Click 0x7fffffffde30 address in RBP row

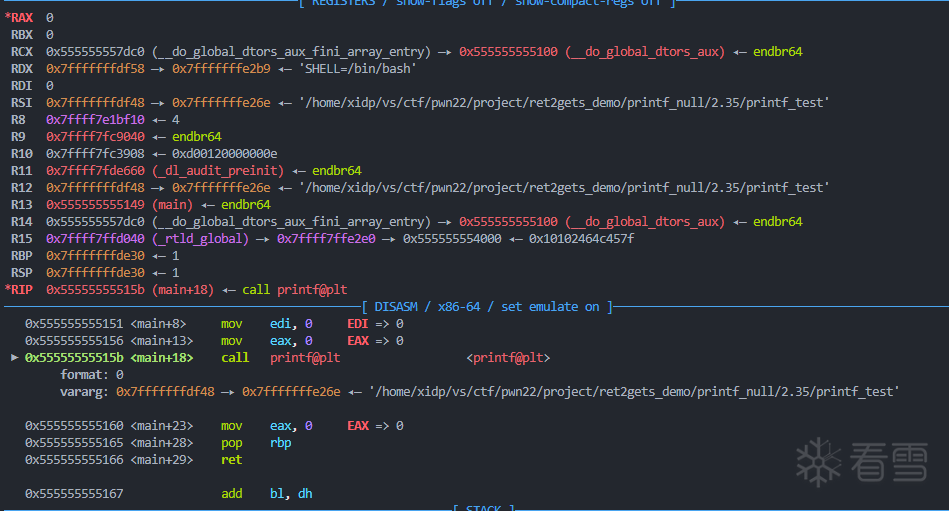[95, 256]
